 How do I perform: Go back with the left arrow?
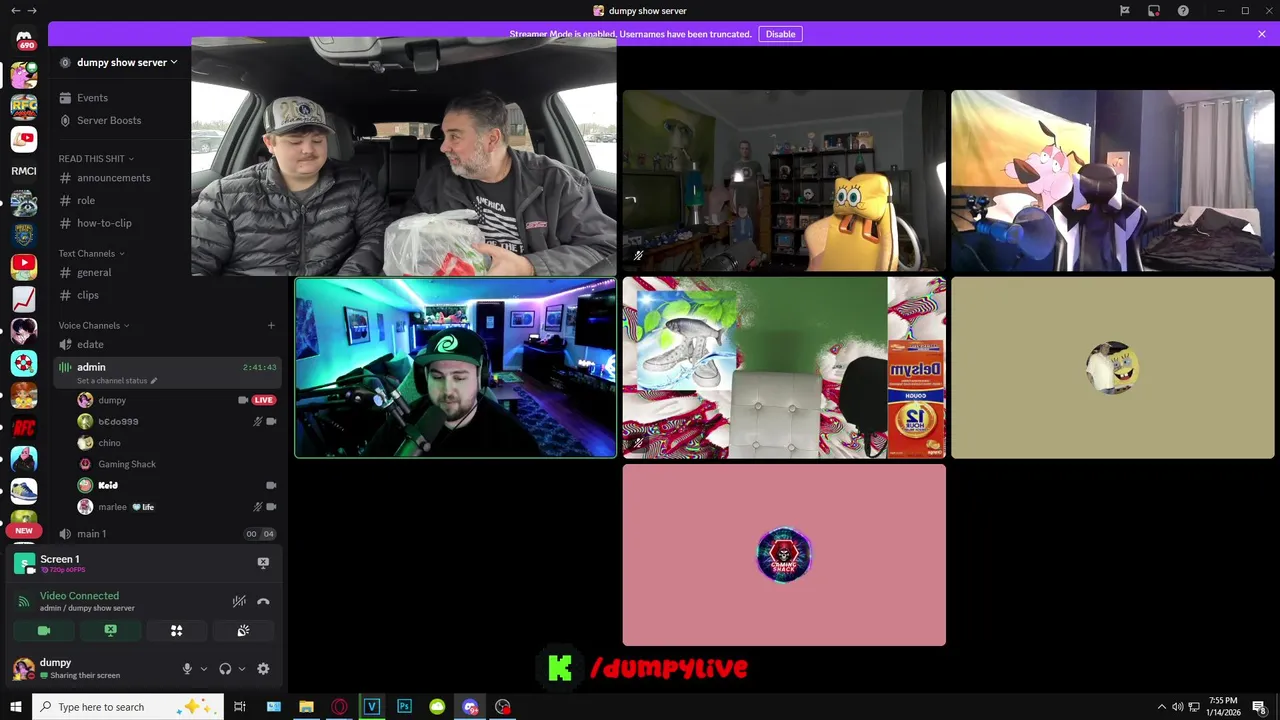pos(15,11)
